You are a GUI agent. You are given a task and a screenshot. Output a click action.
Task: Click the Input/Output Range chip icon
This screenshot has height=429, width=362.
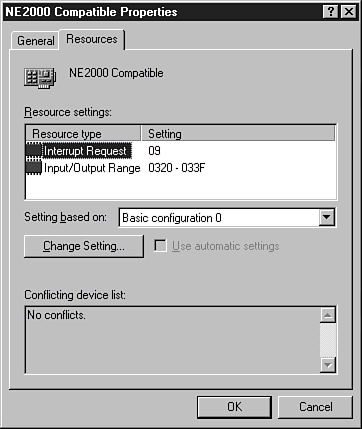[x=34, y=168]
